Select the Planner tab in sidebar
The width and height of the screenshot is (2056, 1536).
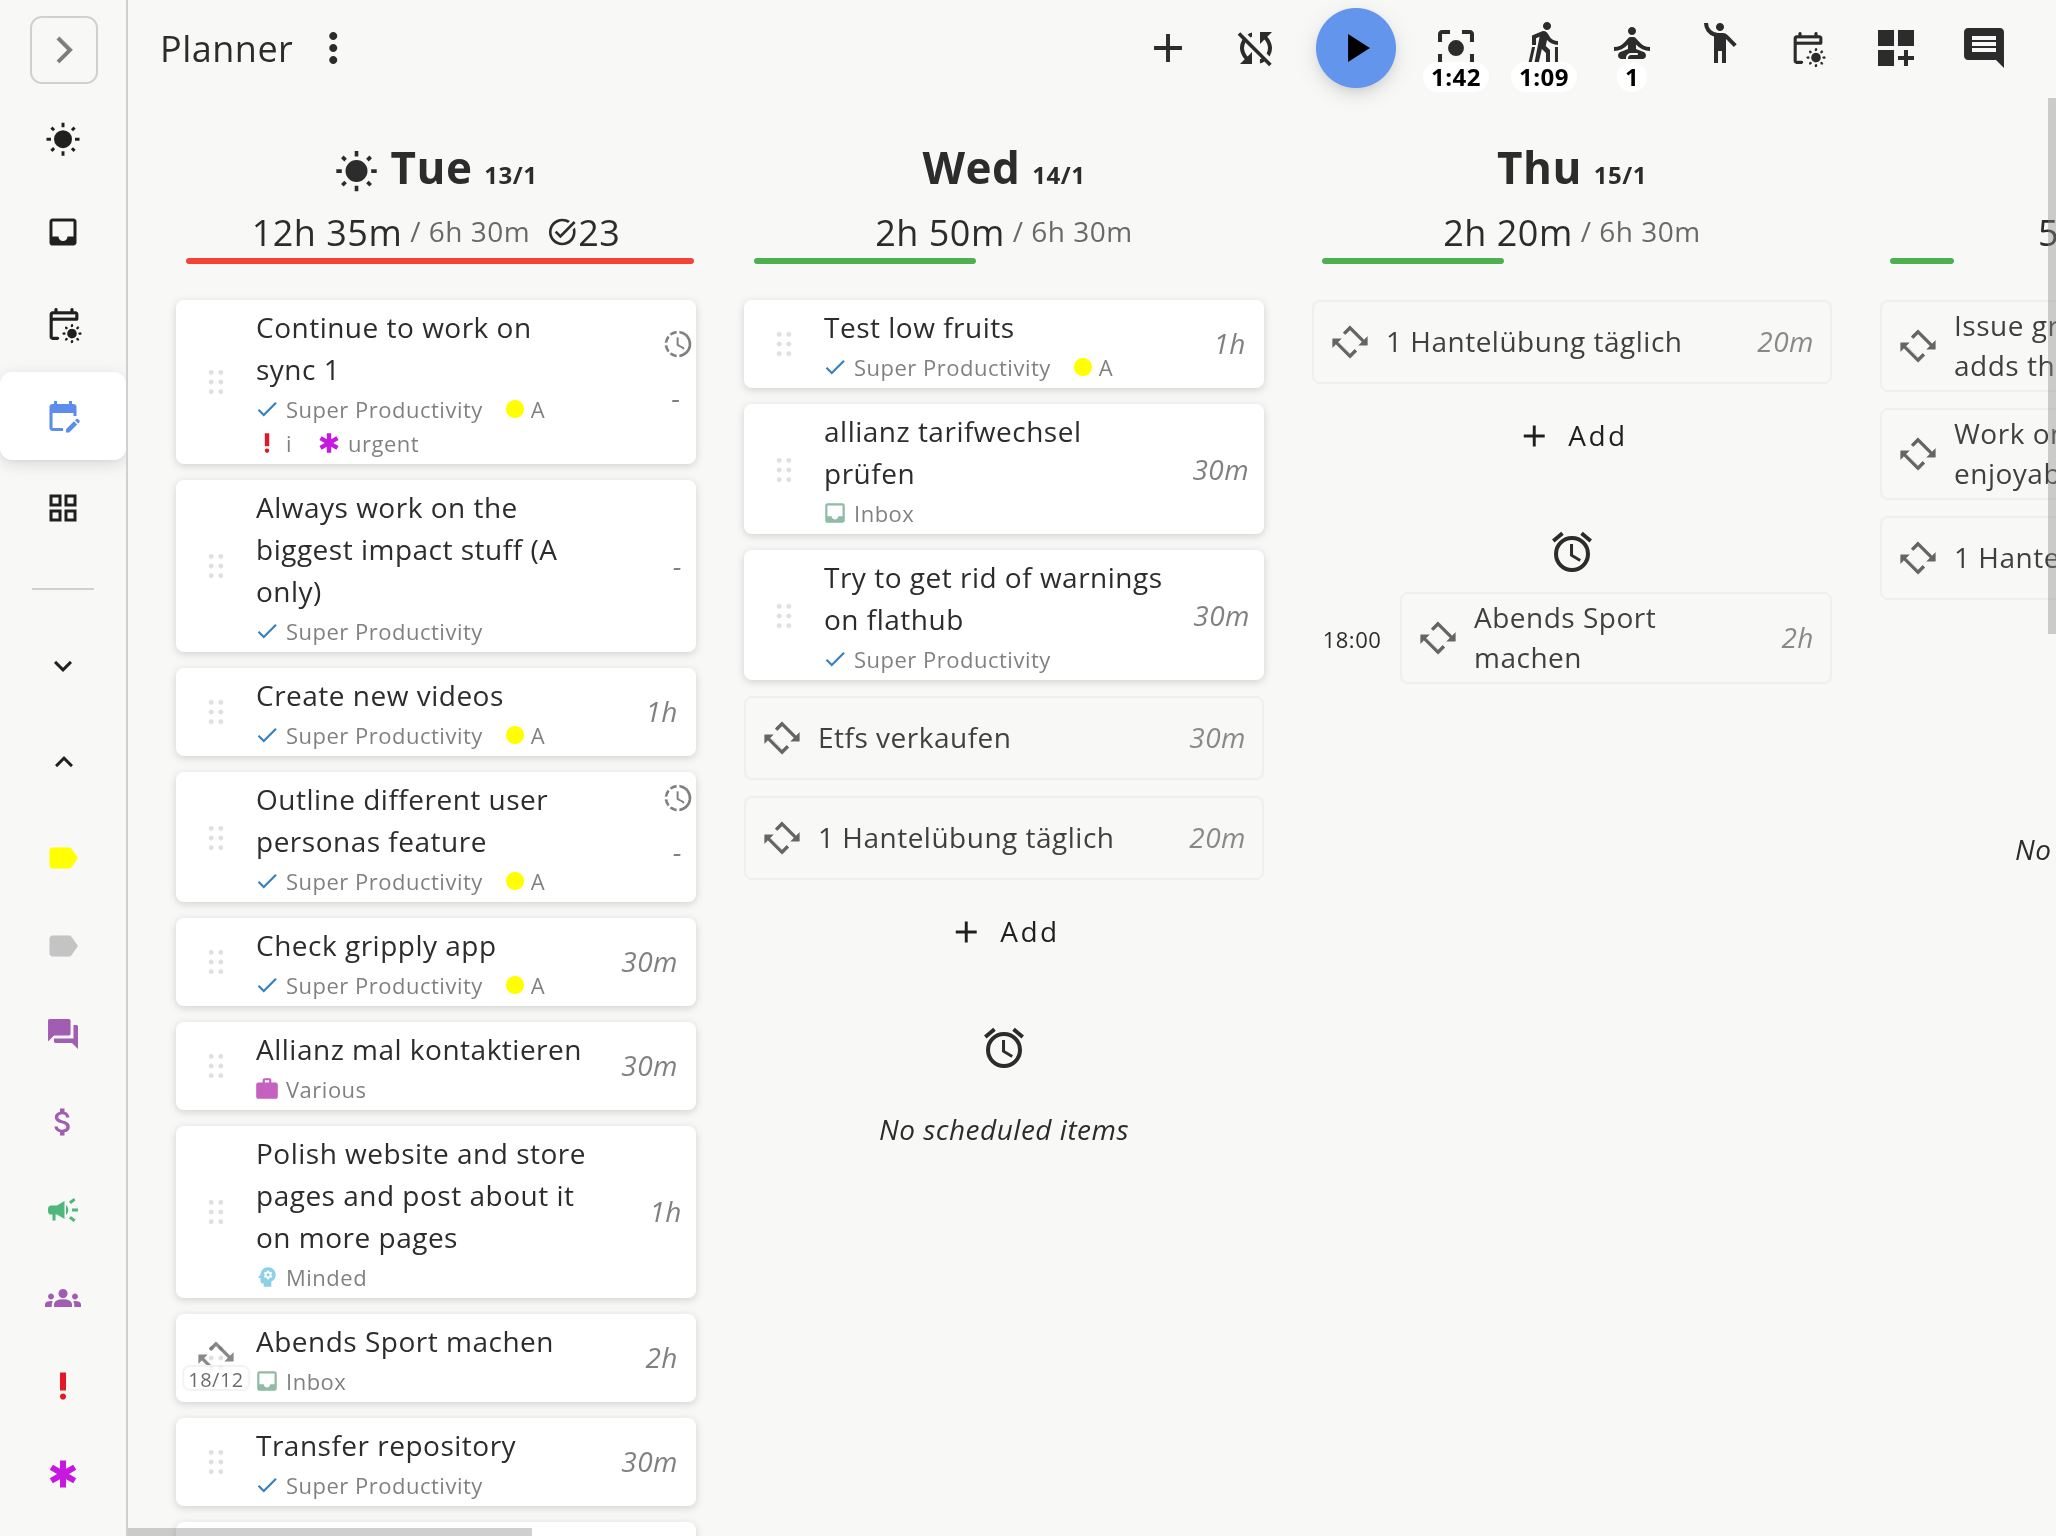pyautogui.click(x=63, y=417)
